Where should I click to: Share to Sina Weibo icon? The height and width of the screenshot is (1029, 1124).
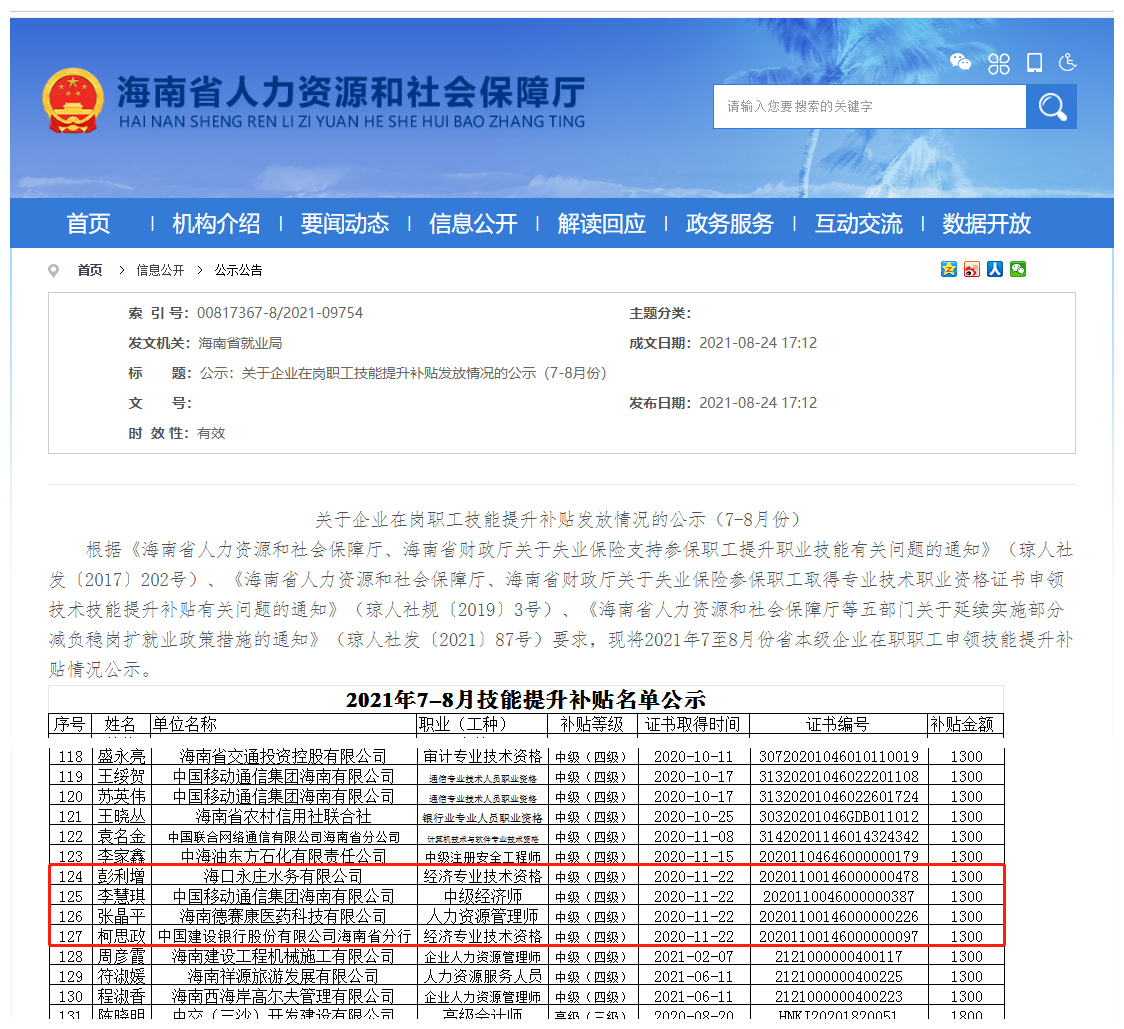point(971,268)
